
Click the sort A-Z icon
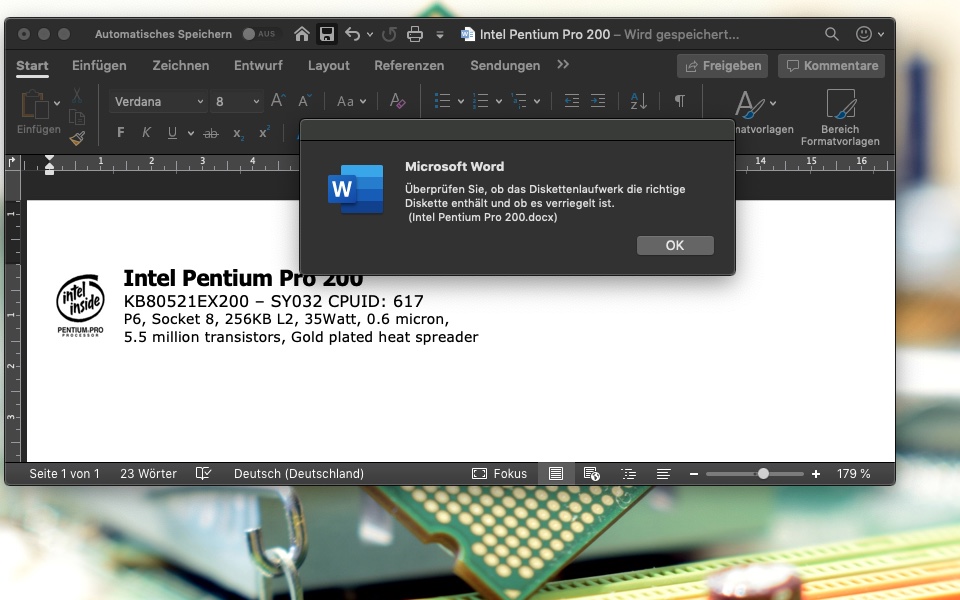pyautogui.click(x=639, y=101)
